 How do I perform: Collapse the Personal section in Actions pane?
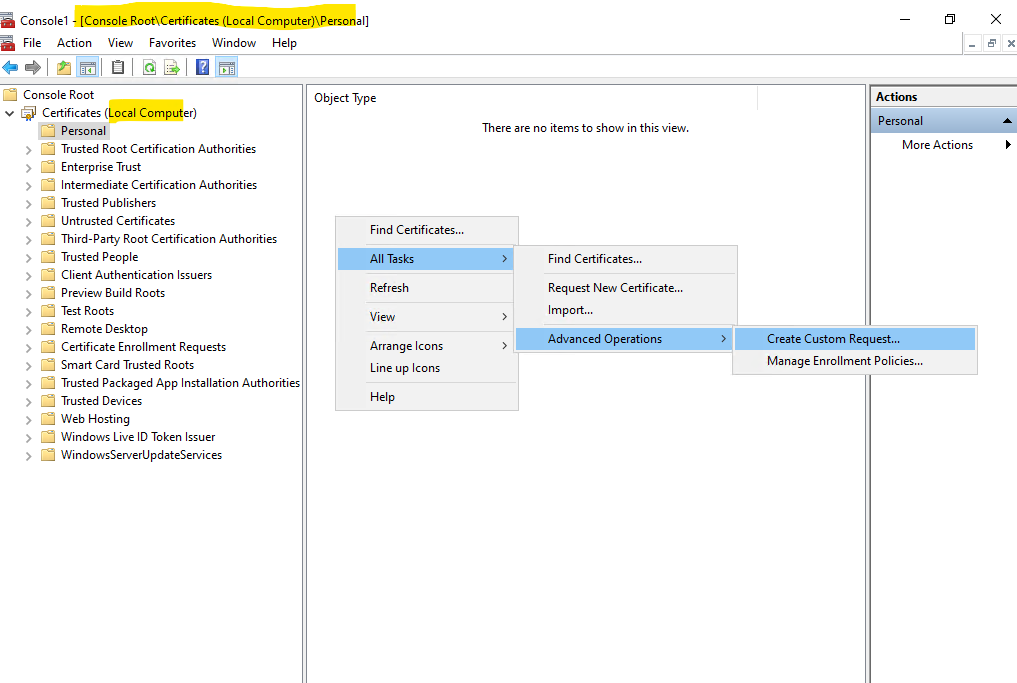(1007, 121)
